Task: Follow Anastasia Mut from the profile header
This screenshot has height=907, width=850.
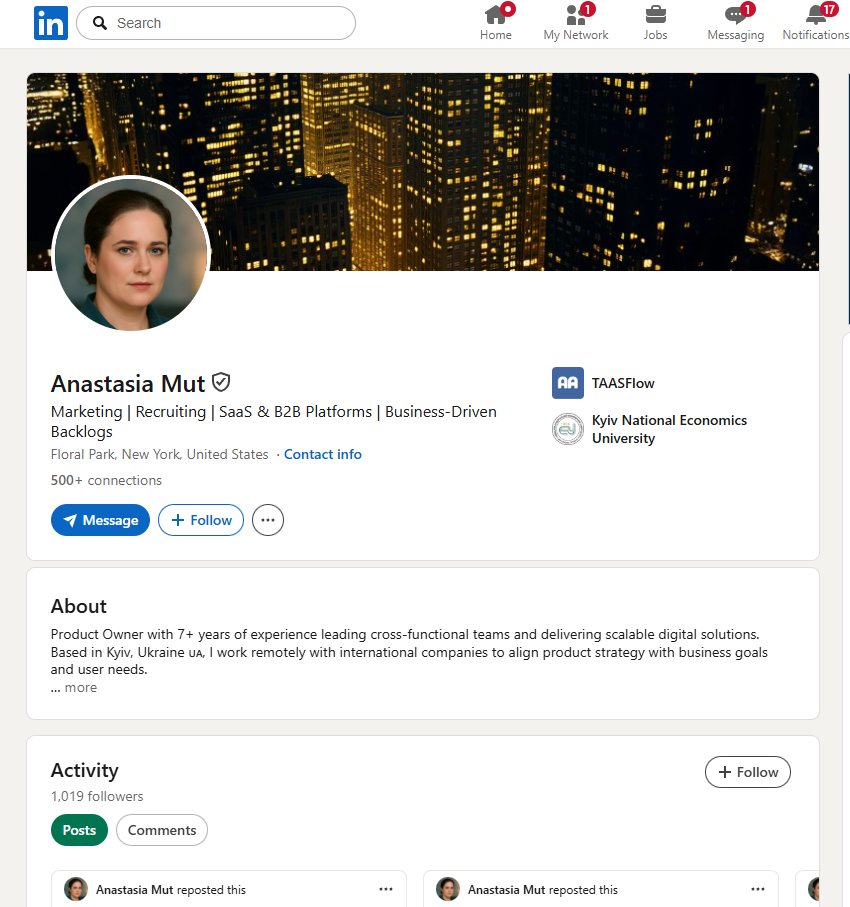Action: [201, 520]
